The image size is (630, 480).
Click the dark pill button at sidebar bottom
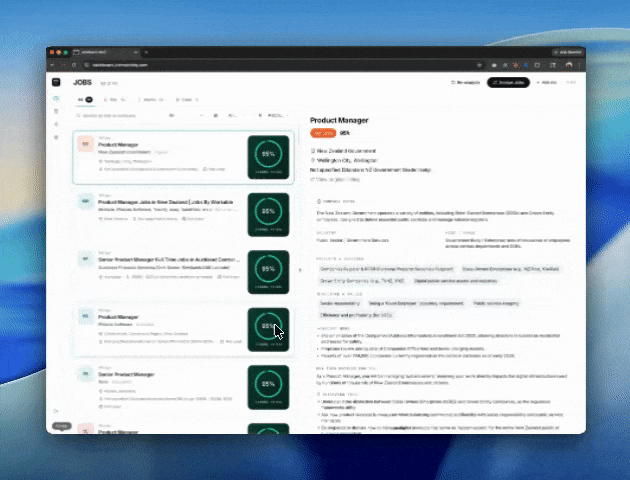61,426
